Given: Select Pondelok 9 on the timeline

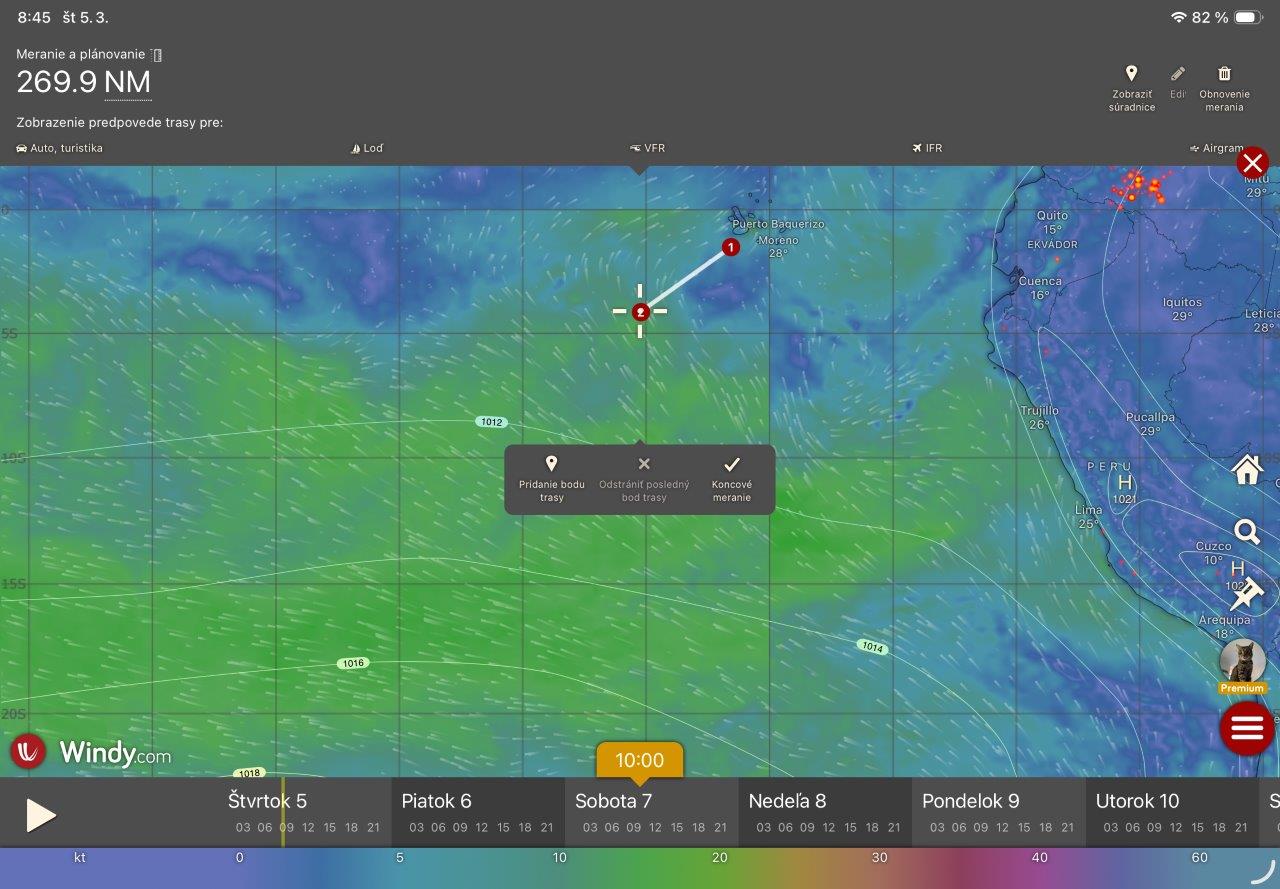Looking at the screenshot, I should [970, 801].
